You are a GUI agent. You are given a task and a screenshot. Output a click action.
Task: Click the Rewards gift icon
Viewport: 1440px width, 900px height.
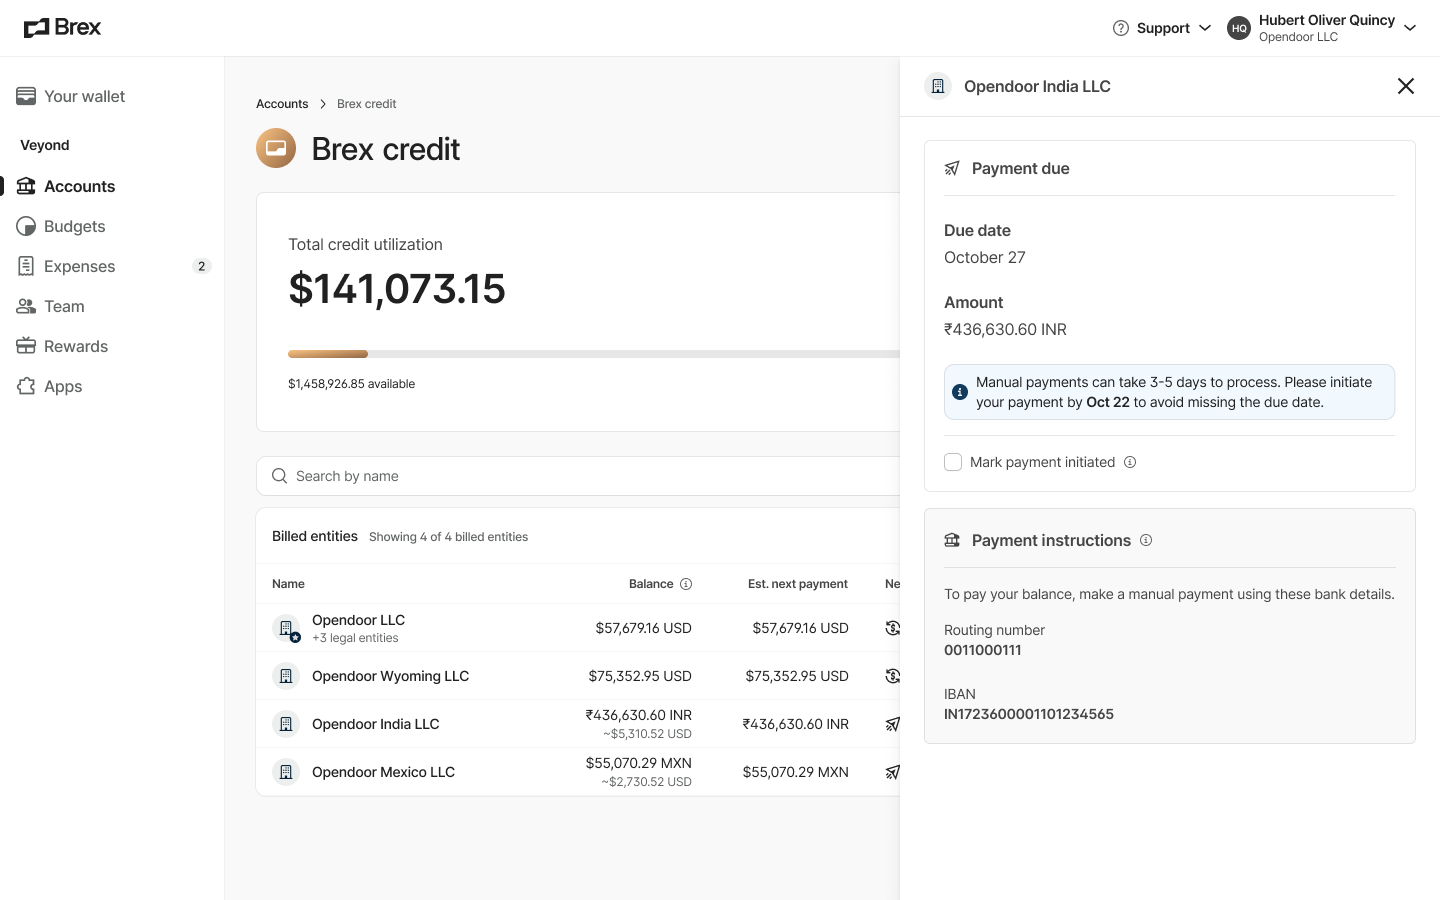point(26,346)
